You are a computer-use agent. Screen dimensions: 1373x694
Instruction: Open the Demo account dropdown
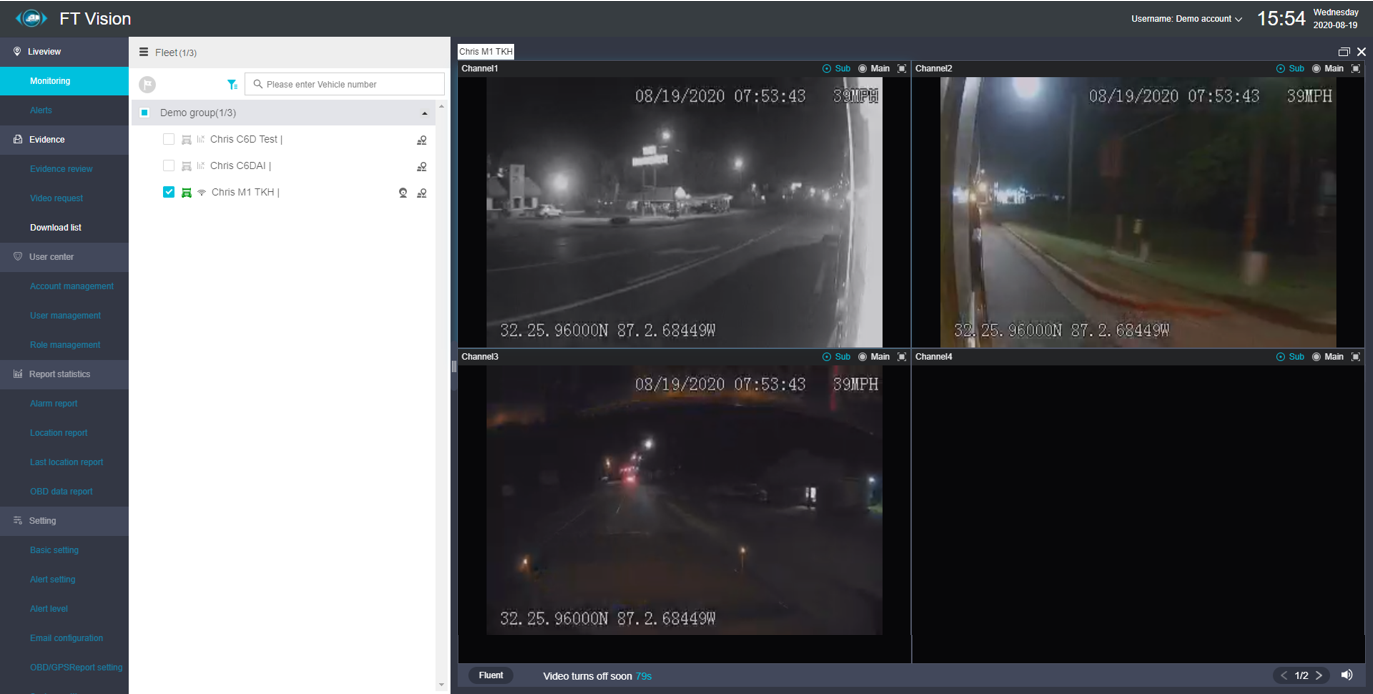[x=1187, y=19]
